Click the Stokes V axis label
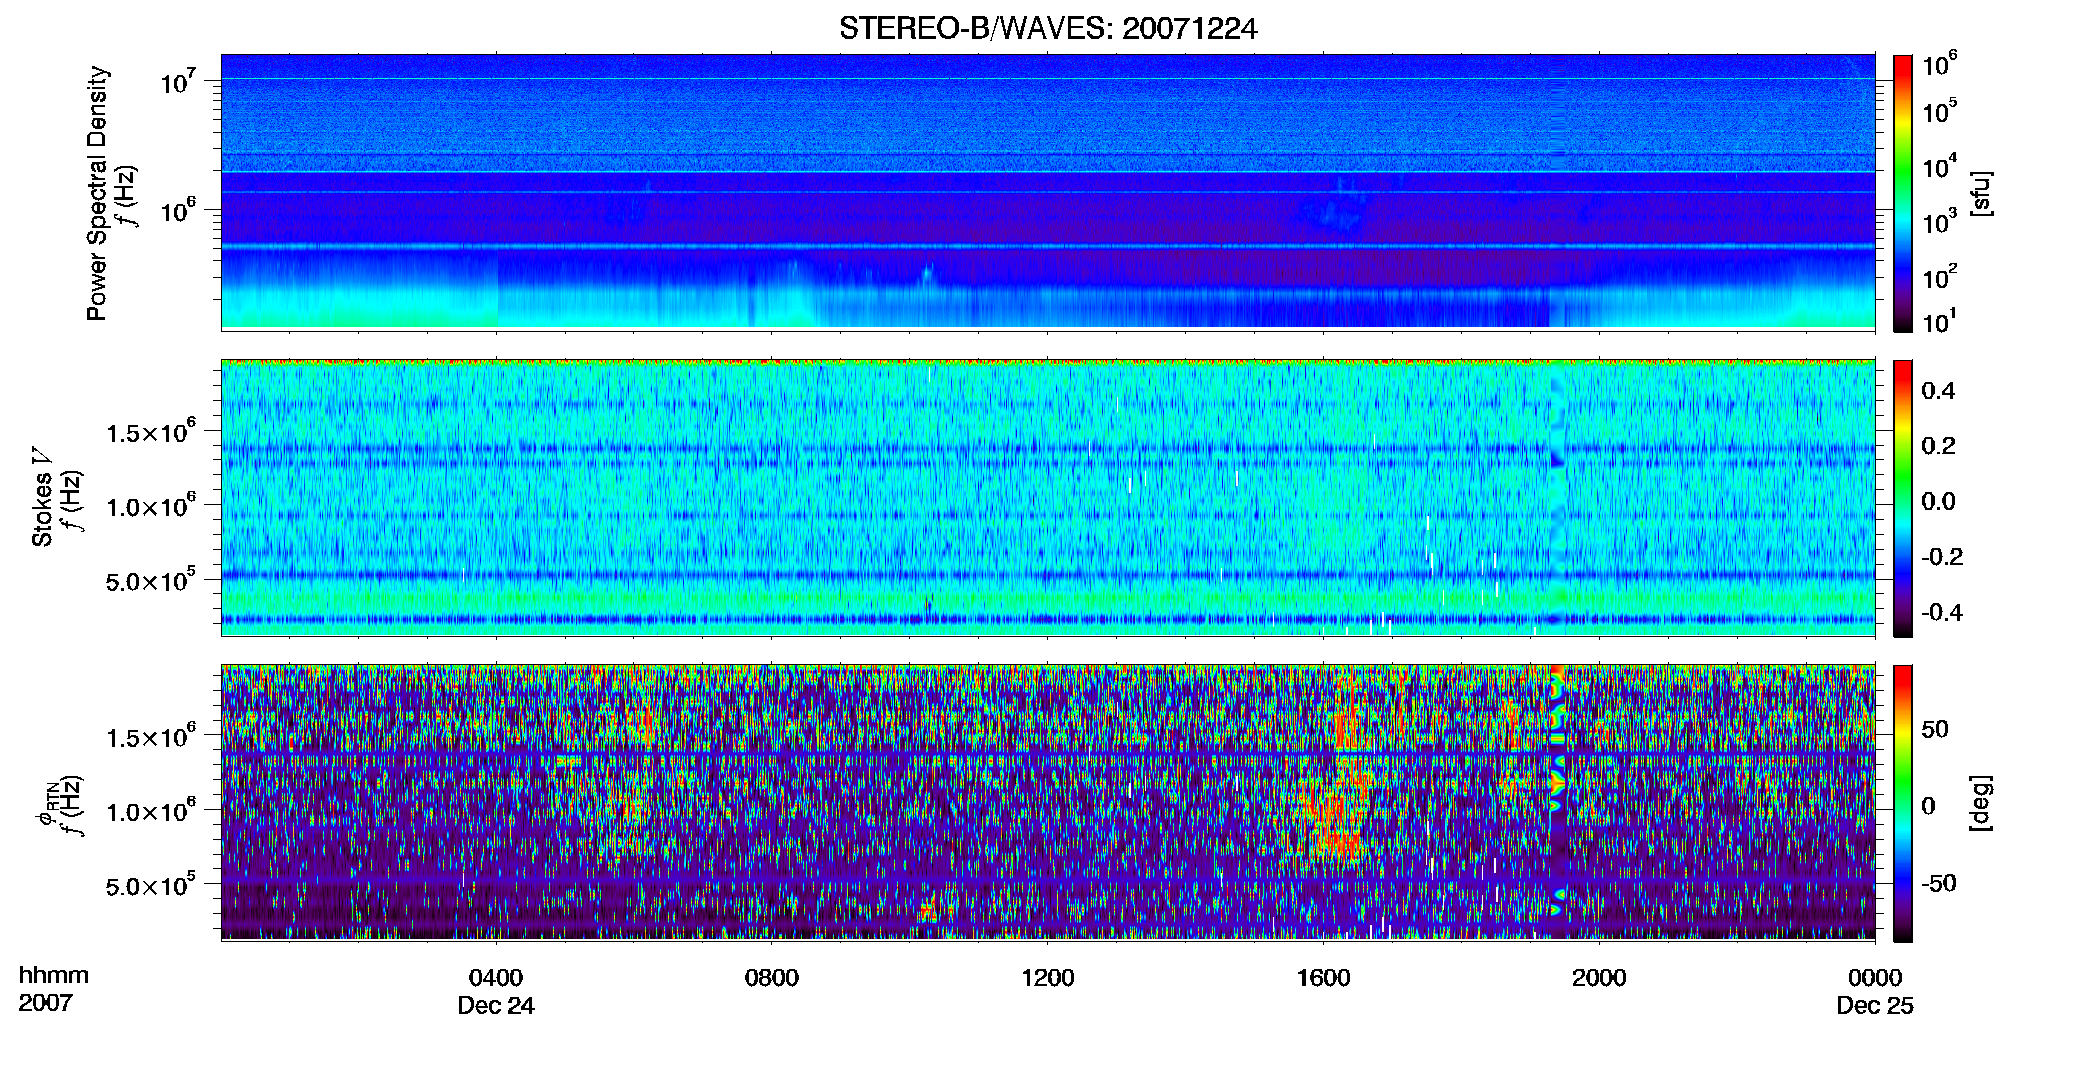 [x=42, y=497]
